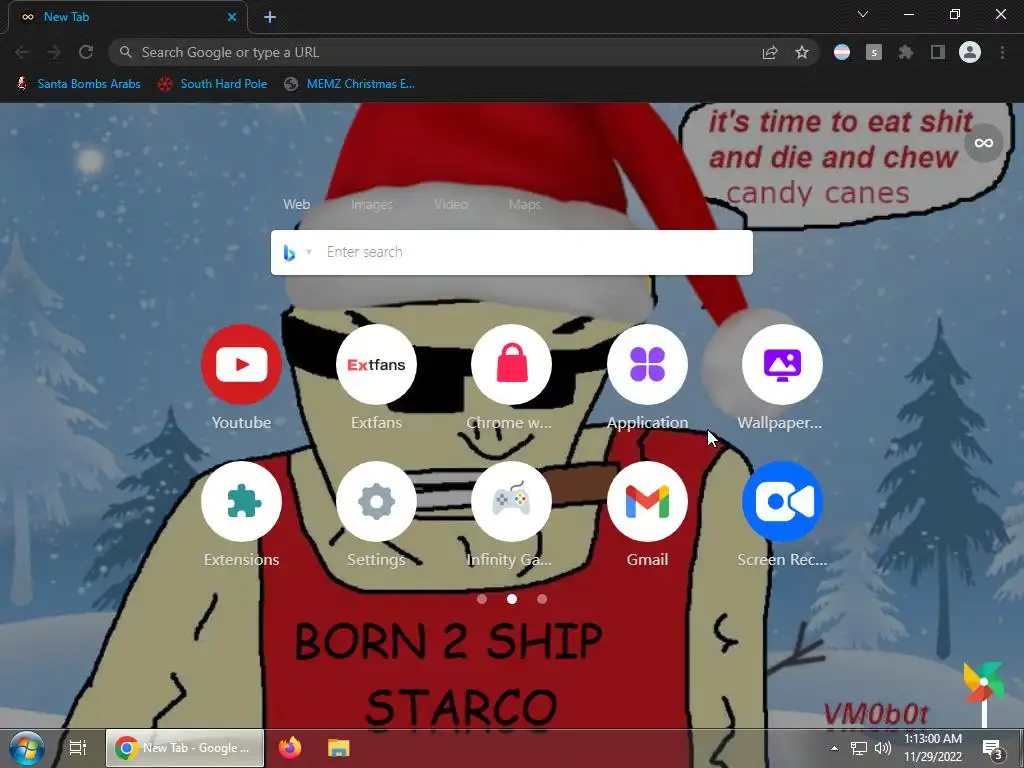1024x768 pixels.
Task: Click the pinwheel icon at bottom right
Action: [983, 682]
